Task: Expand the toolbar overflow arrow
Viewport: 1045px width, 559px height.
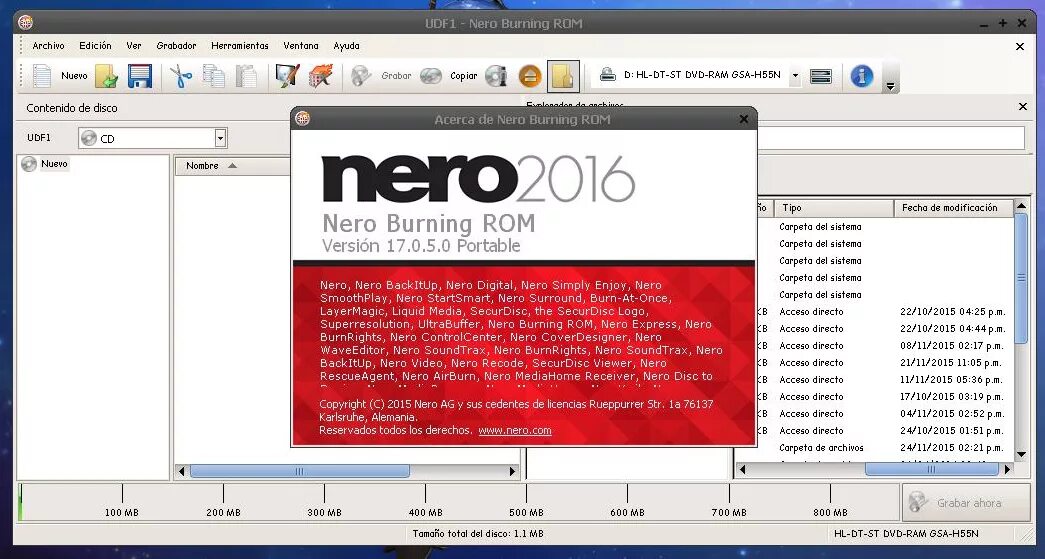Action: pyautogui.click(x=890, y=85)
